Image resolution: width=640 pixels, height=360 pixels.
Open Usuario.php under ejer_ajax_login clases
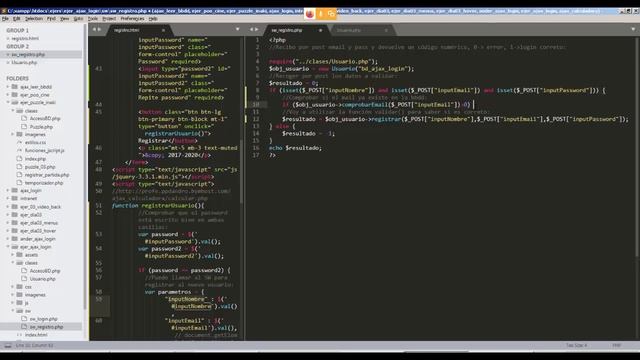point(43,279)
